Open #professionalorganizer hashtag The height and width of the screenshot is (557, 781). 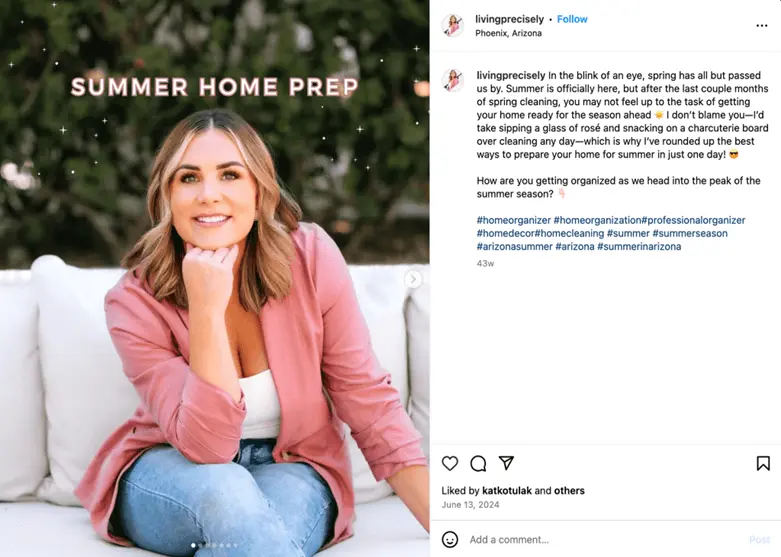tap(693, 220)
